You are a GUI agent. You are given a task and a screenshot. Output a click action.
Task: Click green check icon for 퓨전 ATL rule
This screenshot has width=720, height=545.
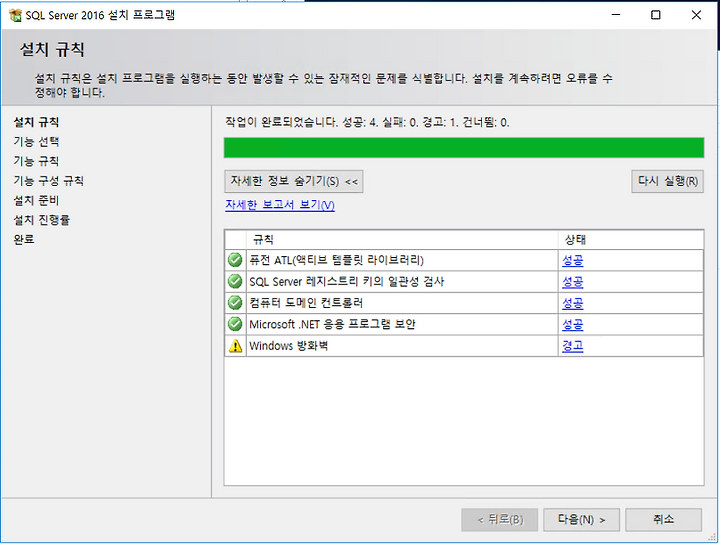coord(235,260)
